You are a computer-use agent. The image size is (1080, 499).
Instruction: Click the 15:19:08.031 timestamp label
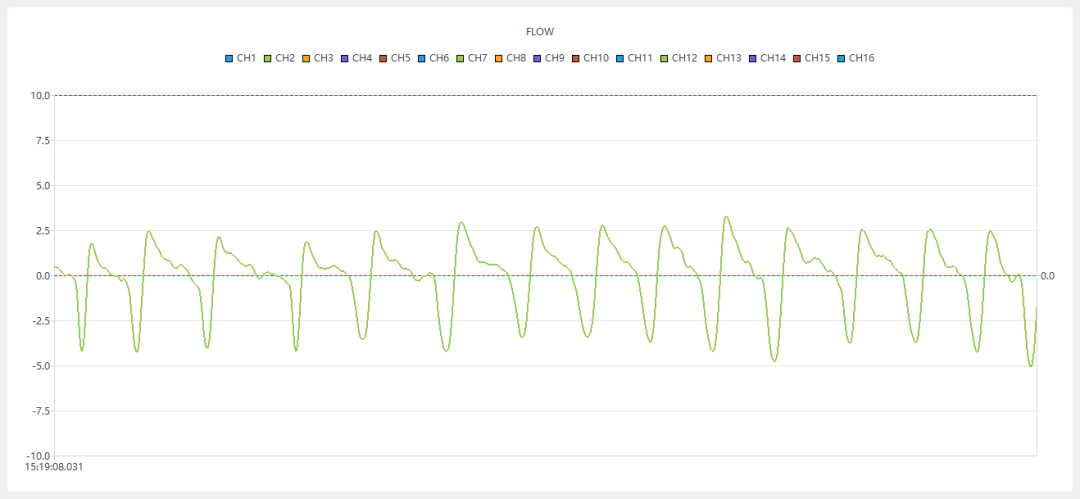[54, 466]
